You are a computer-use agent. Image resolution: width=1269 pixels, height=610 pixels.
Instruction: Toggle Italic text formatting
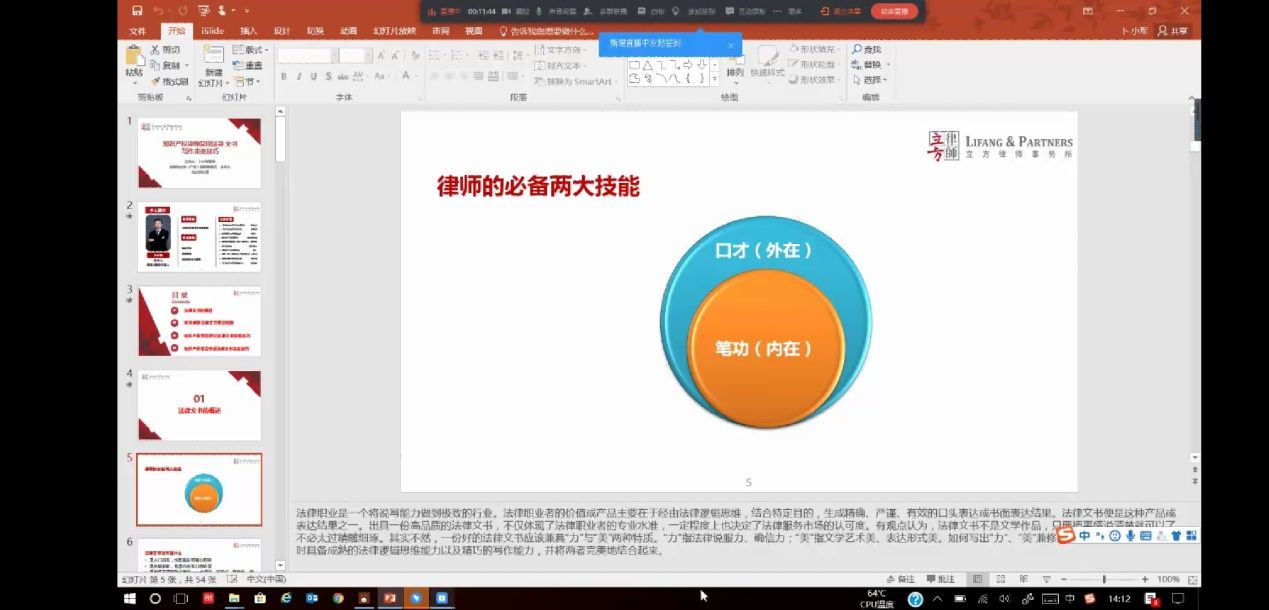tap(298, 77)
